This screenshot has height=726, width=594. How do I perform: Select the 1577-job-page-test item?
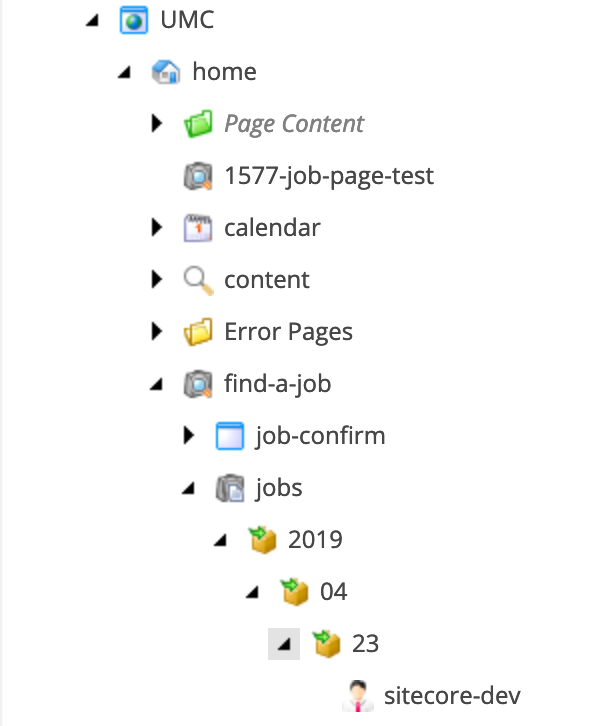click(x=329, y=176)
